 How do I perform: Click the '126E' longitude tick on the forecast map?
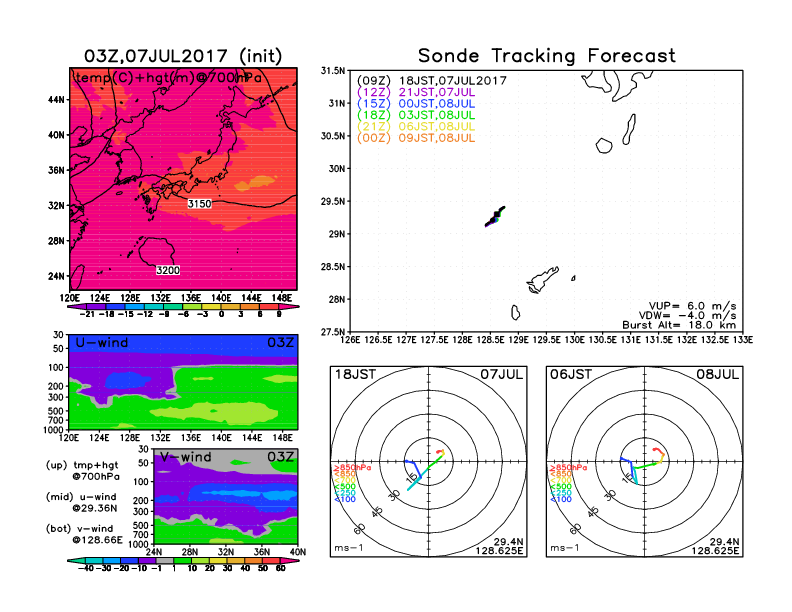pyautogui.click(x=350, y=340)
